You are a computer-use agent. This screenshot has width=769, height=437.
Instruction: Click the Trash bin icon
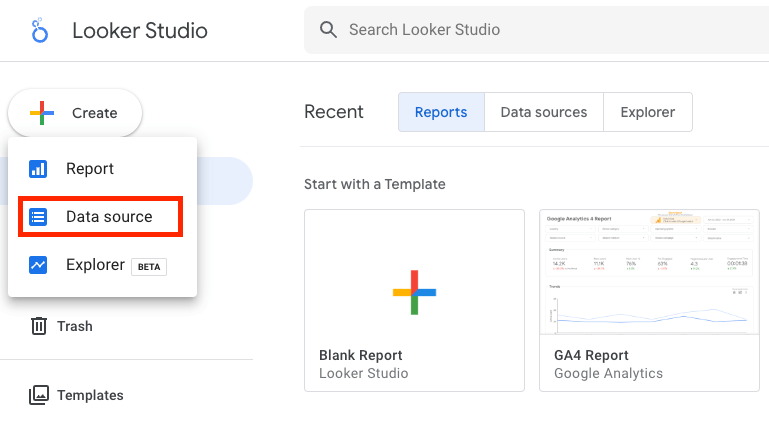pos(39,326)
